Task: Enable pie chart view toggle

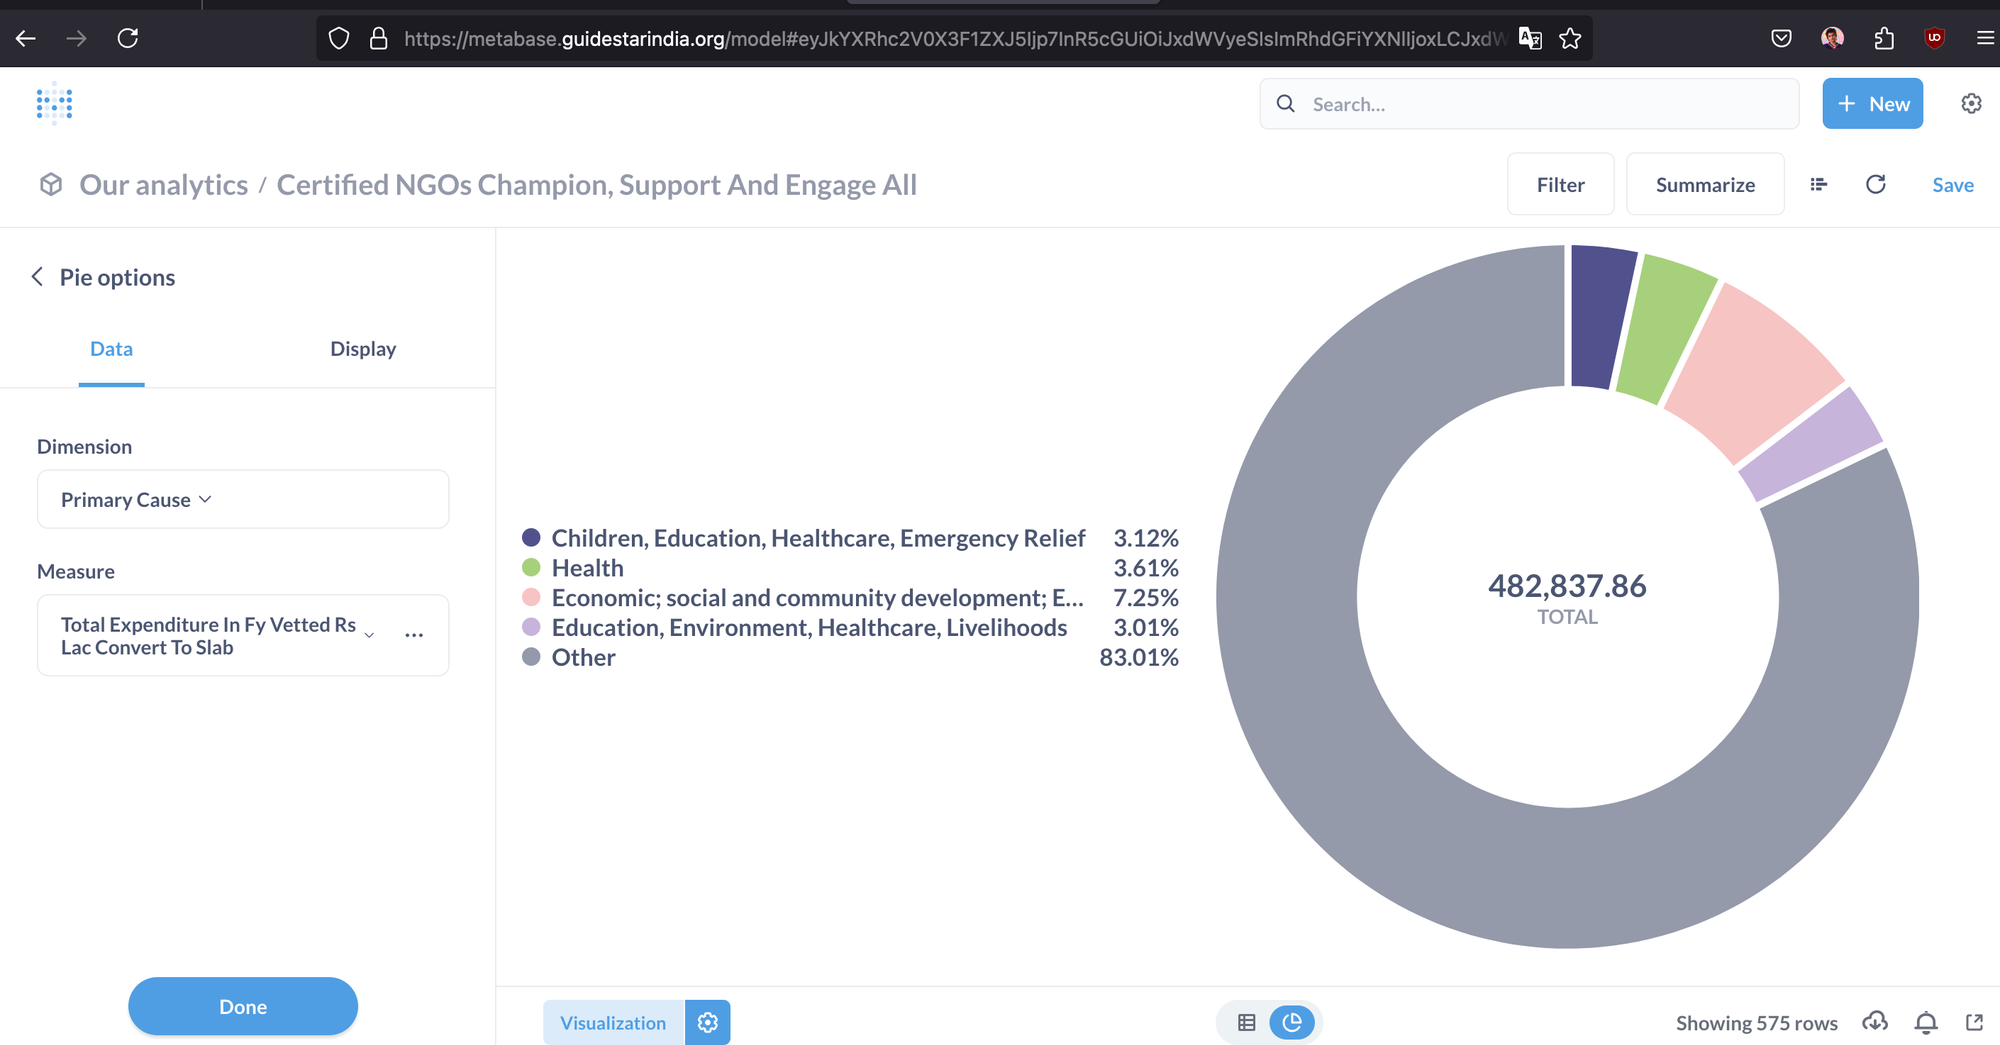Action: tap(1292, 1022)
